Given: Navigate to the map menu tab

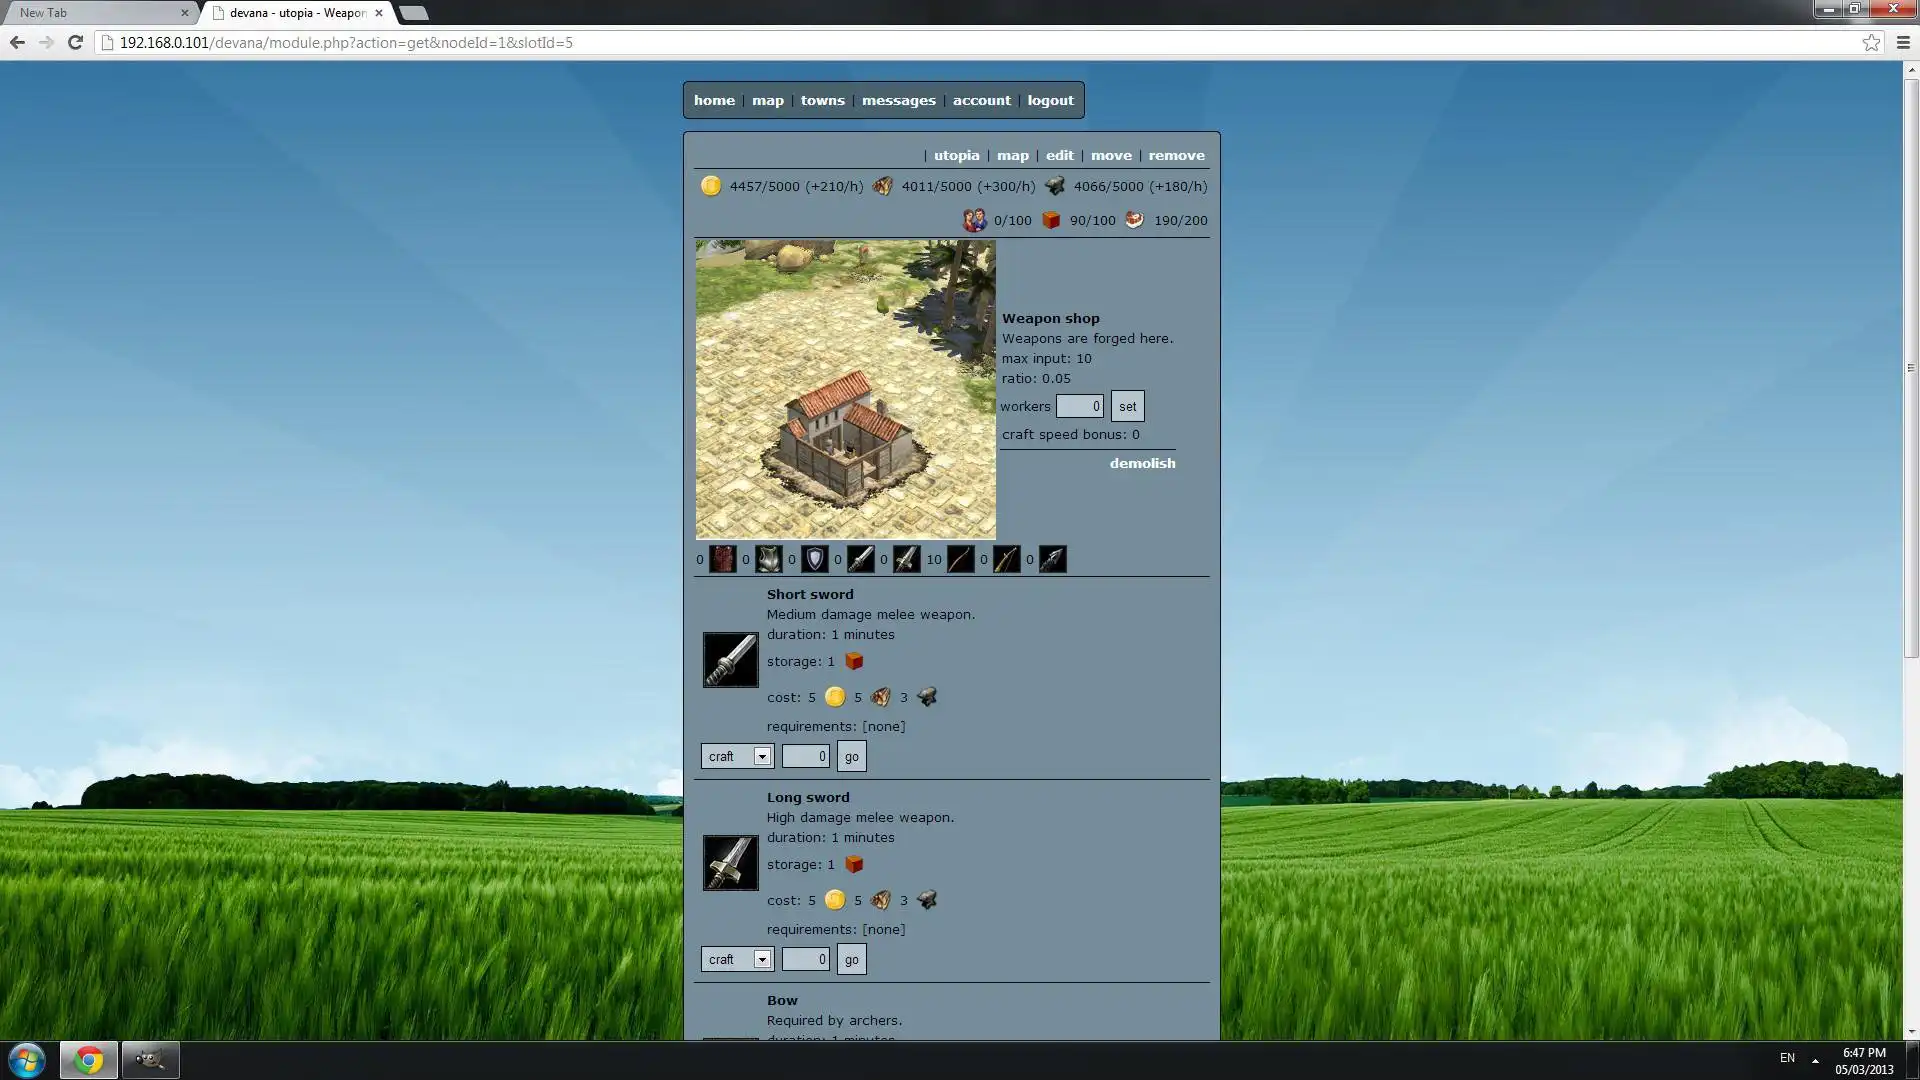Looking at the screenshot, I should pyautogui.click(x=766, y=100).
